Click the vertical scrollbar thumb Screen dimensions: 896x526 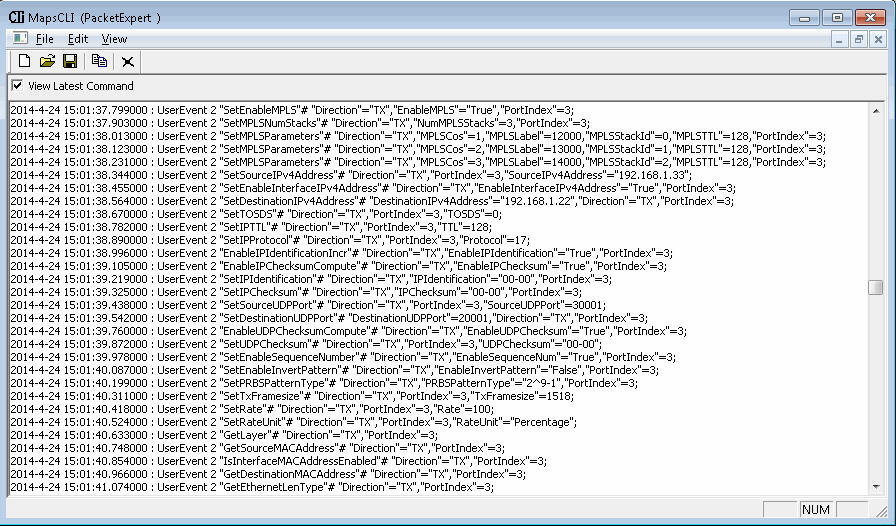pyautogui.click(x=876, y=287)
